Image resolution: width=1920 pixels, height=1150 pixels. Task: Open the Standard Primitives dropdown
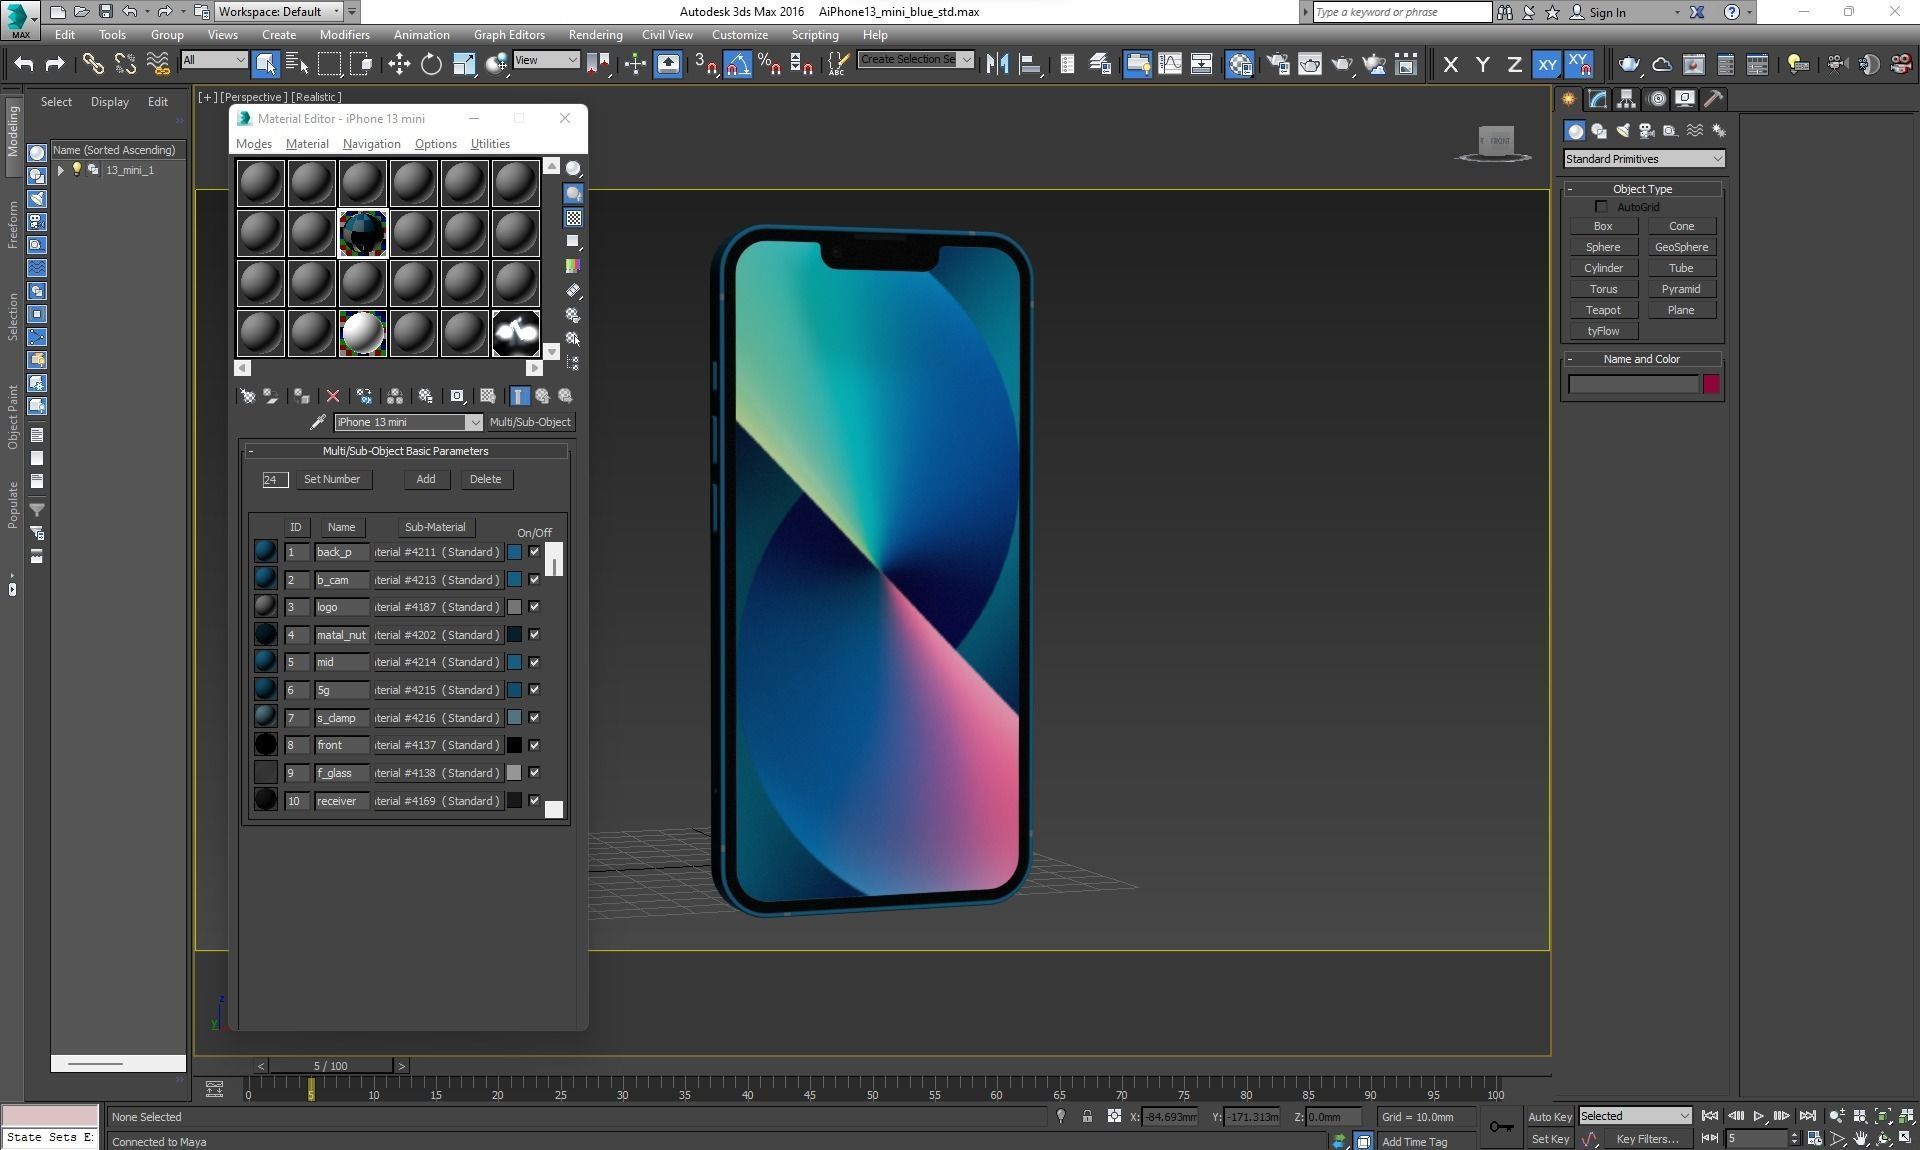(x=1644, y=159)
